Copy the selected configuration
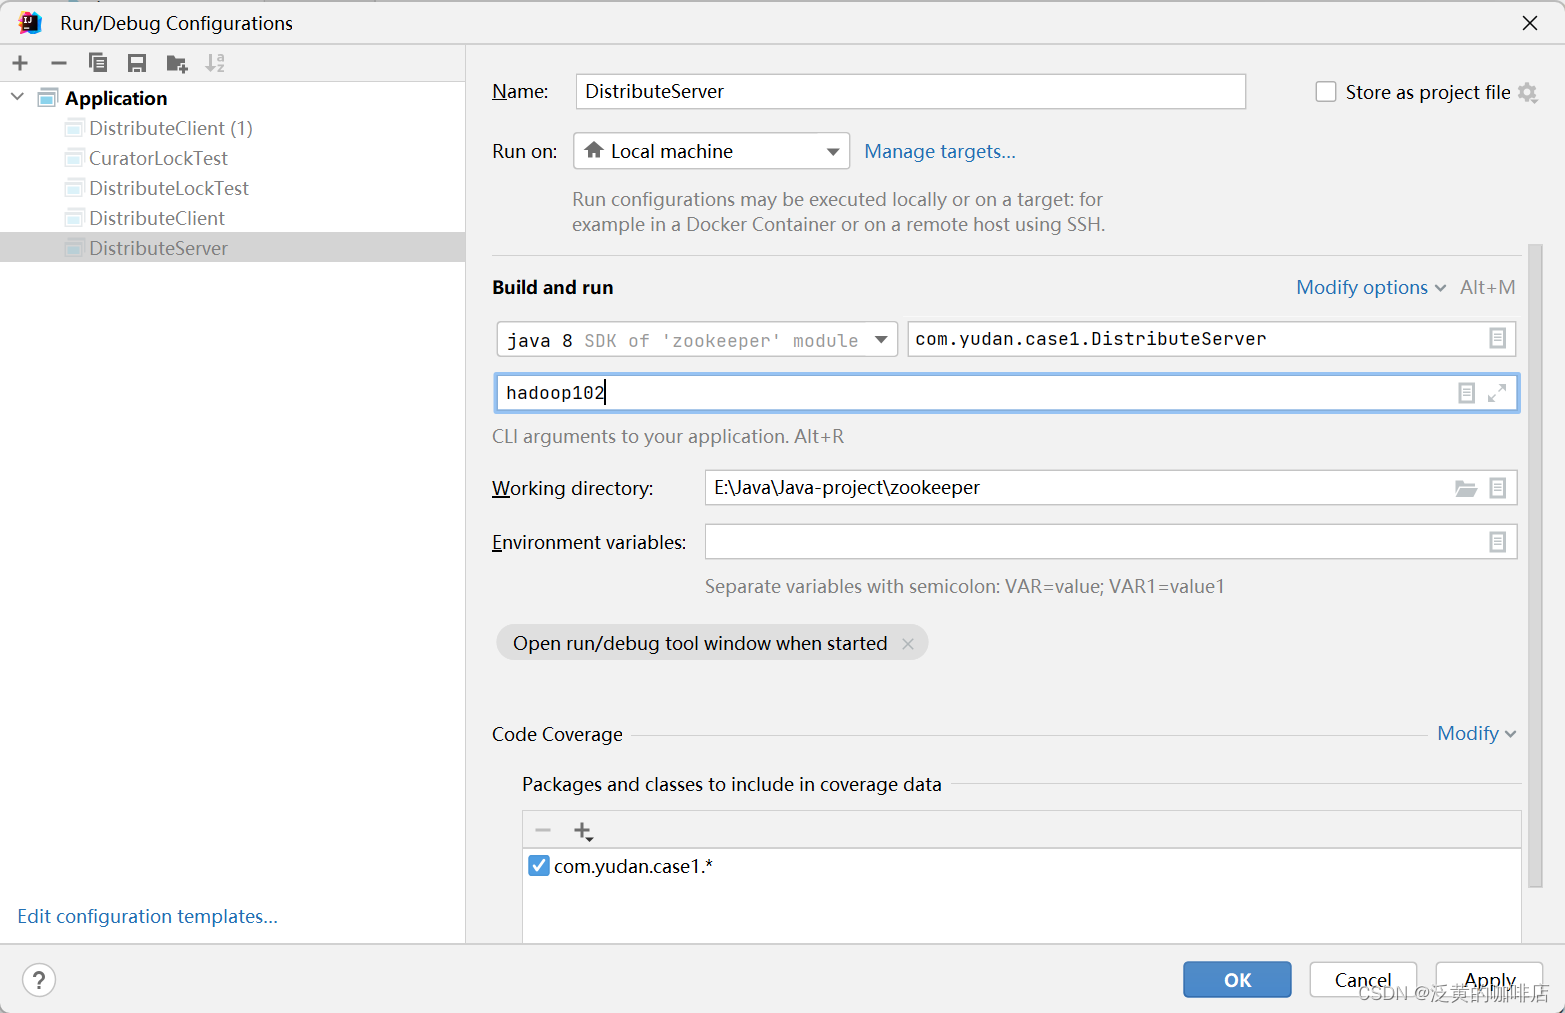The height and width of the screenshot is (1013, 1565). click(x=98, y=63)
